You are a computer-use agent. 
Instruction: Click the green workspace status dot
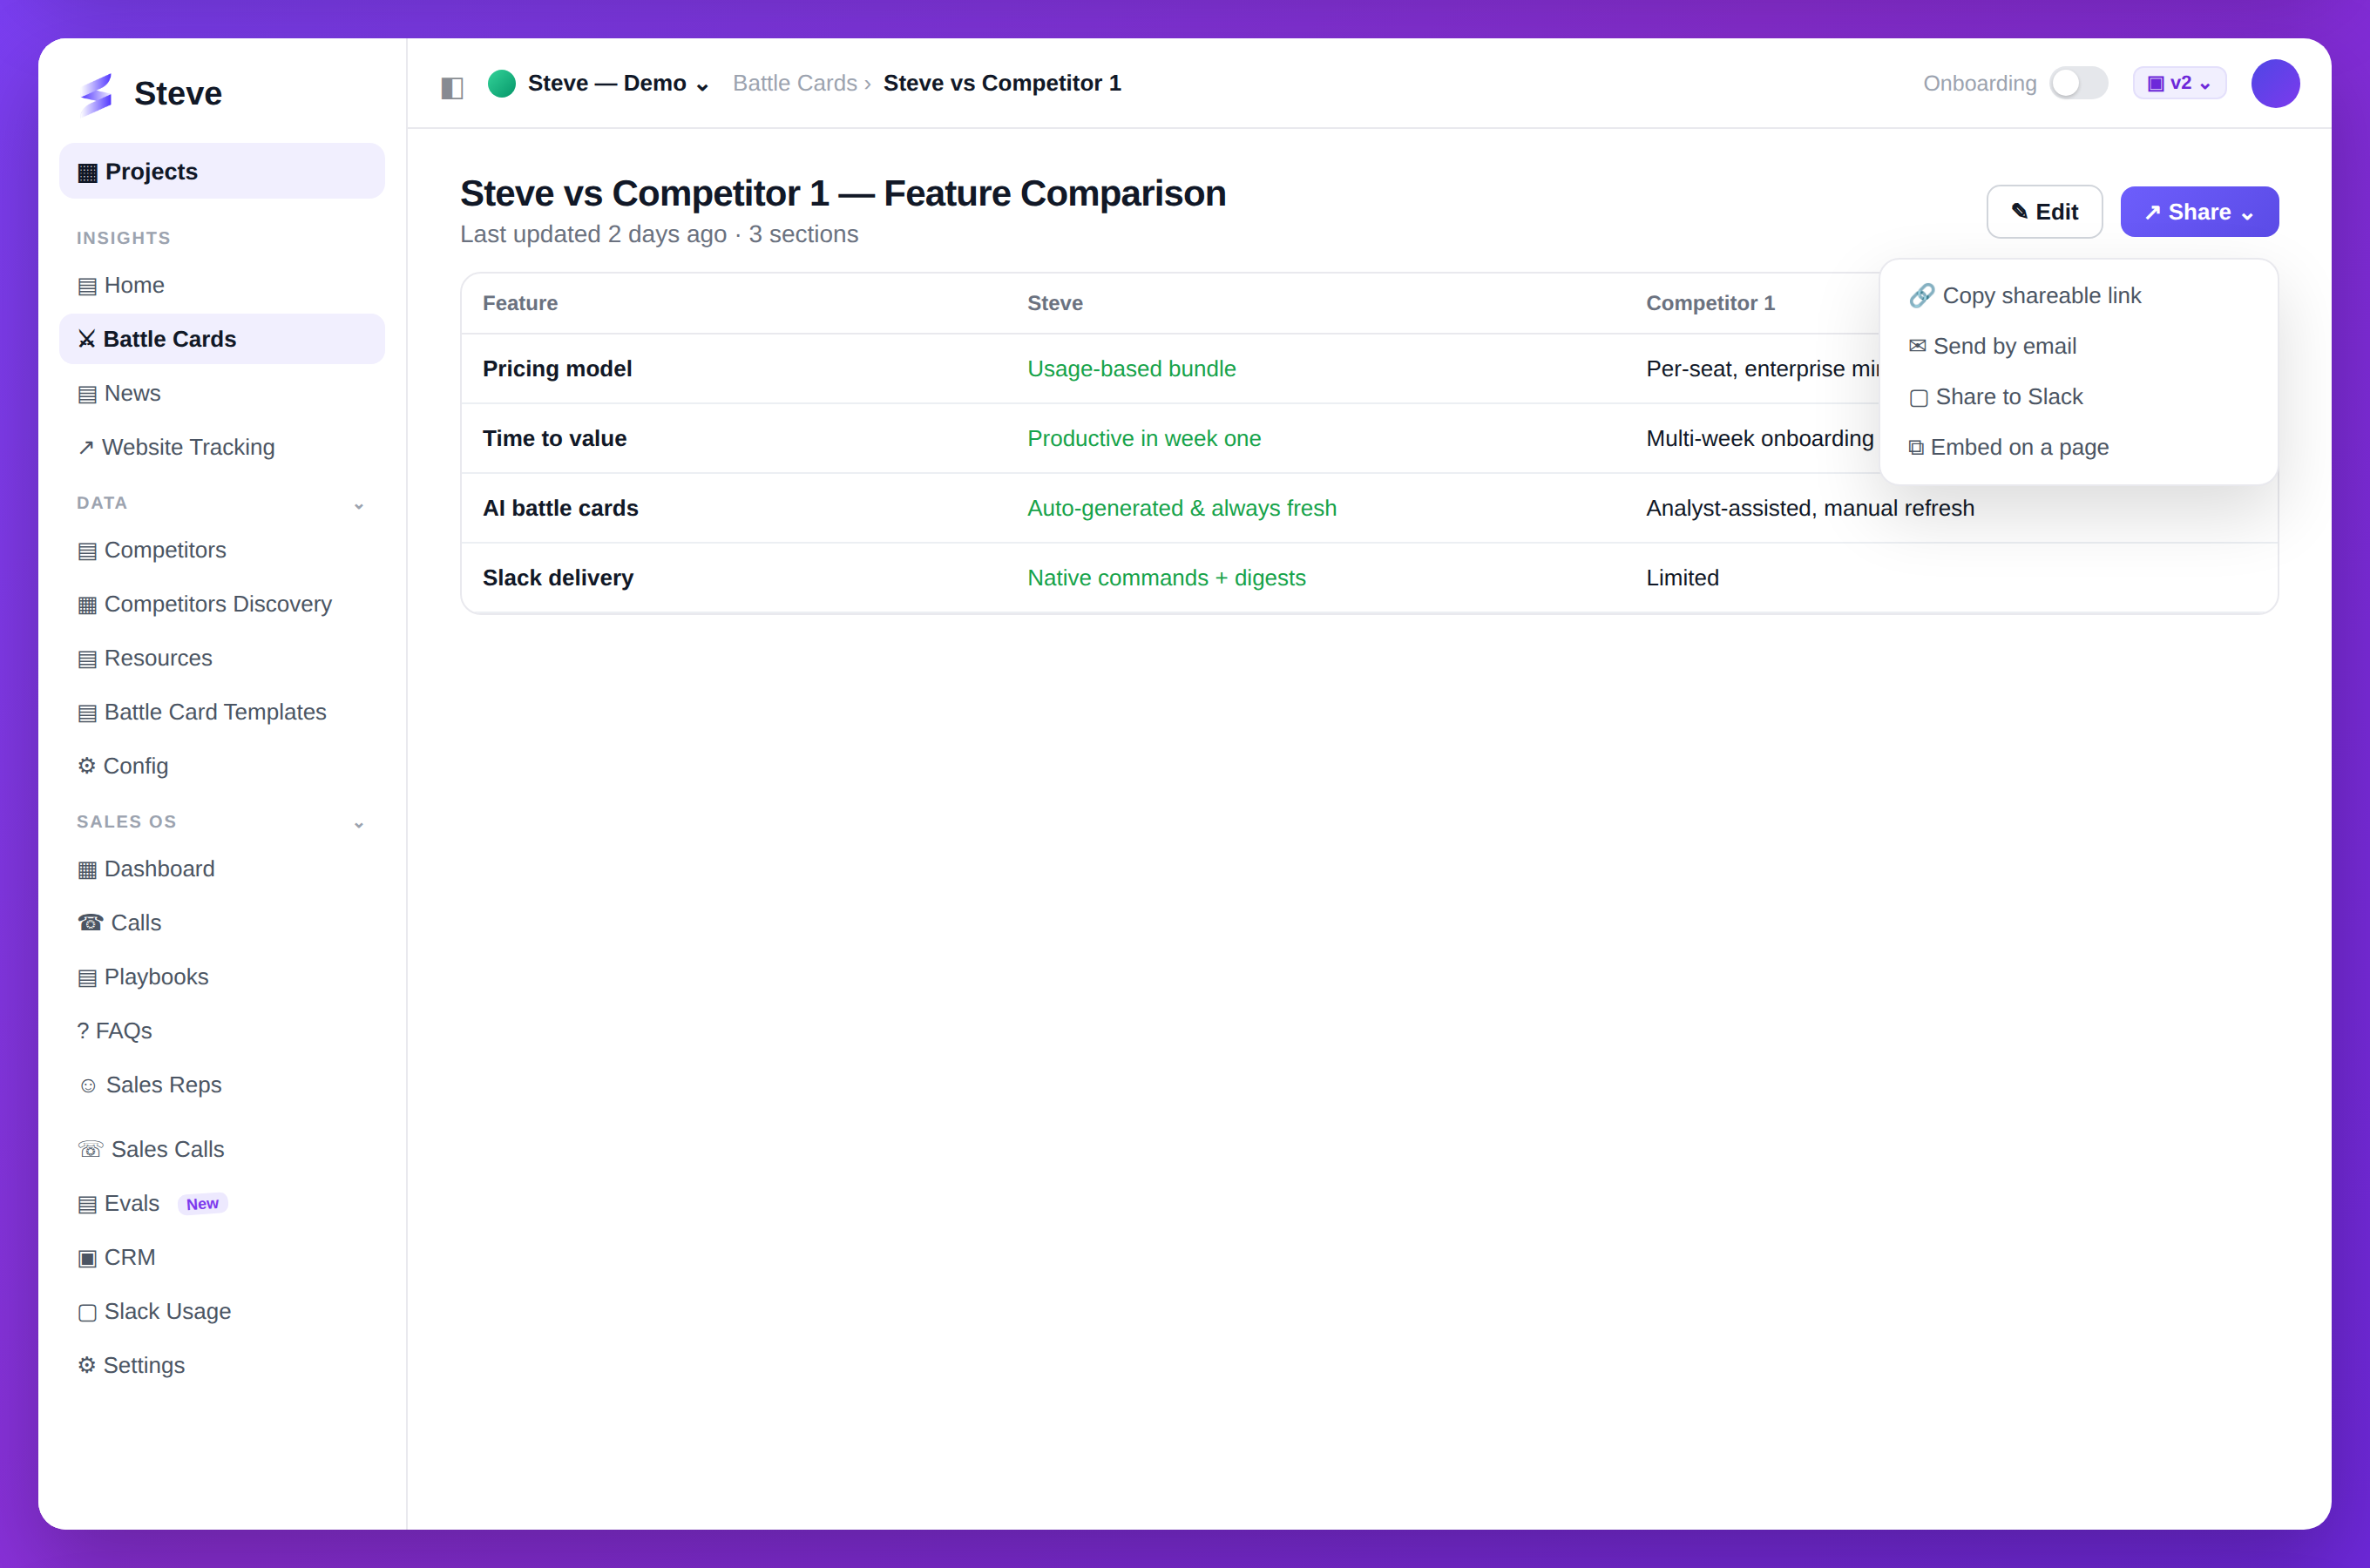(502, 83)
